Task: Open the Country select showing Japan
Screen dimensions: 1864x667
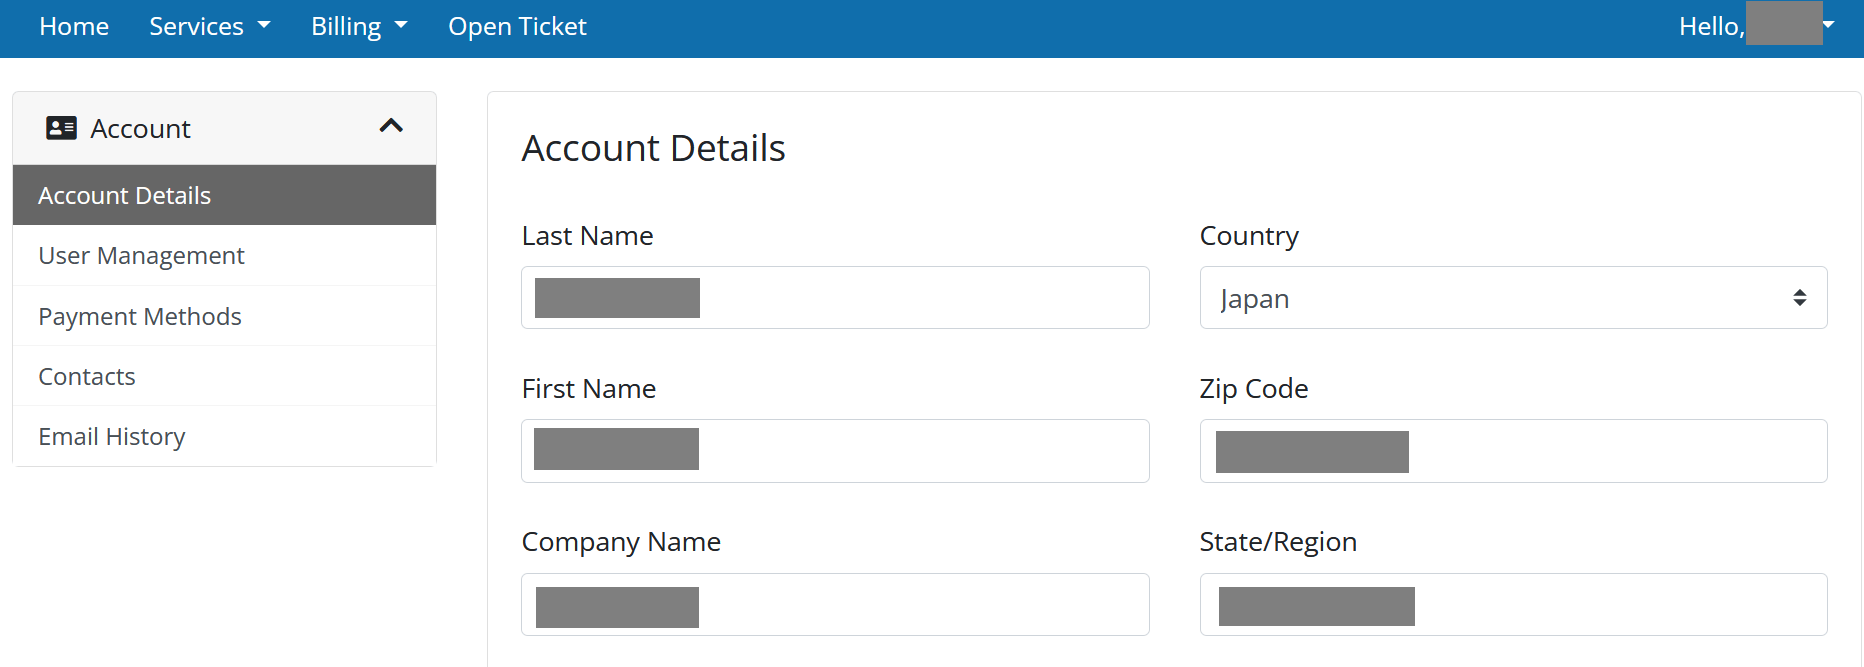Action: tap(1513, 298)
